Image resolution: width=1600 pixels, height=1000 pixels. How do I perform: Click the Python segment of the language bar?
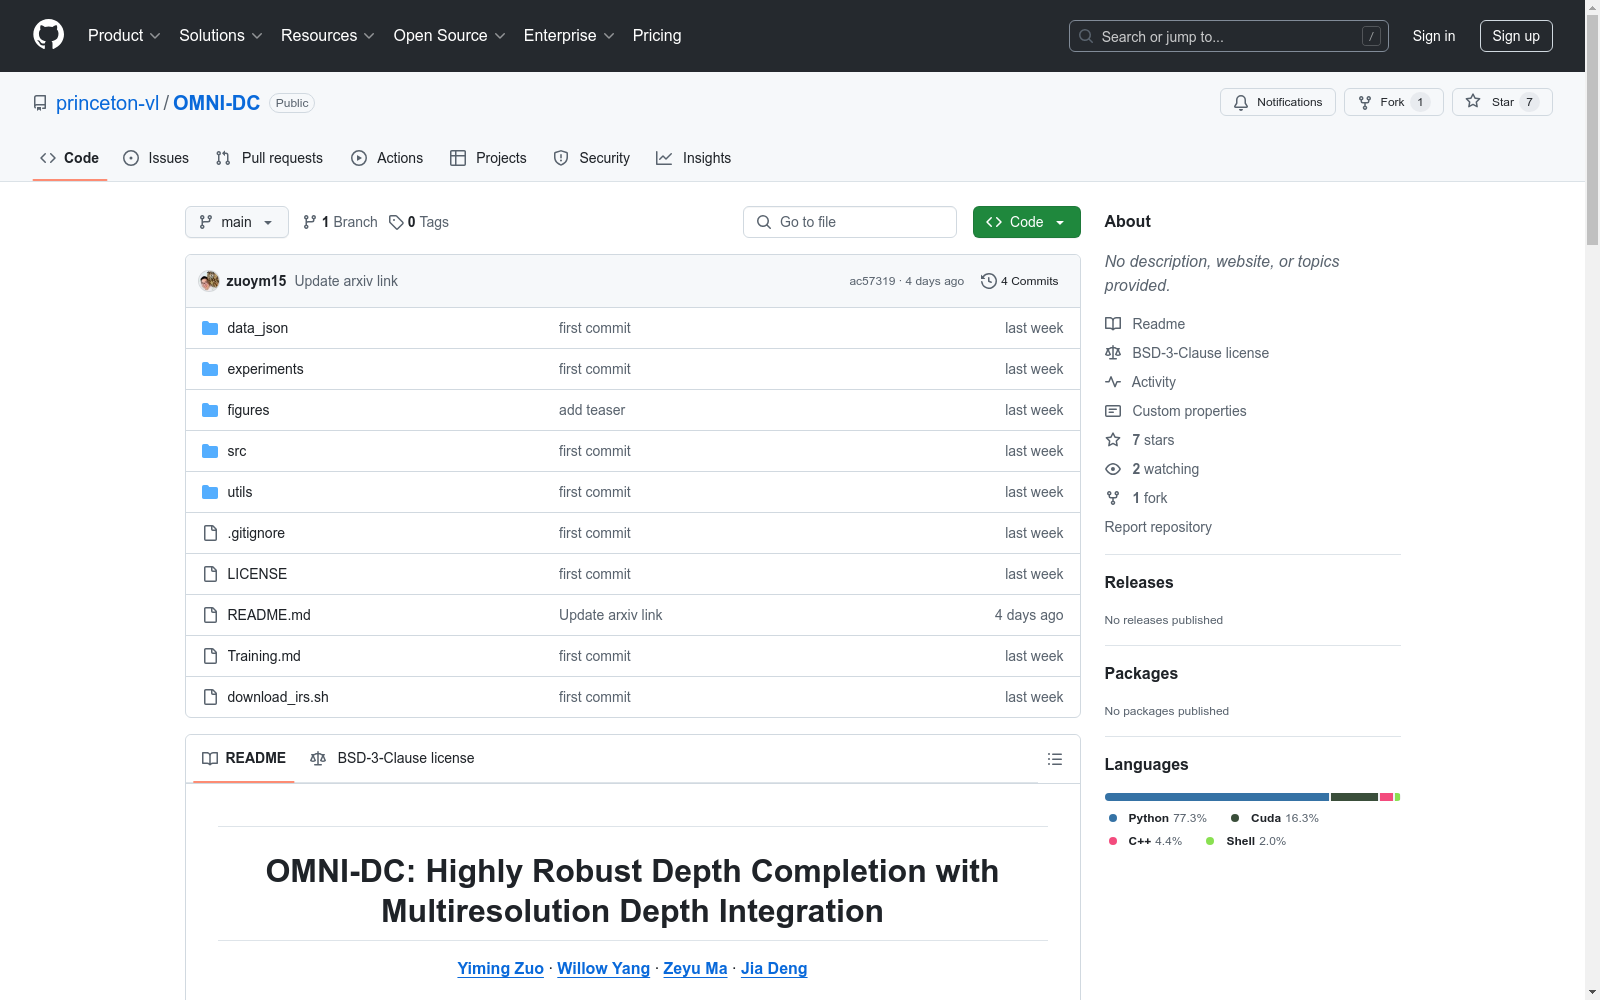pyautogui.click(x=1217, y=797)
